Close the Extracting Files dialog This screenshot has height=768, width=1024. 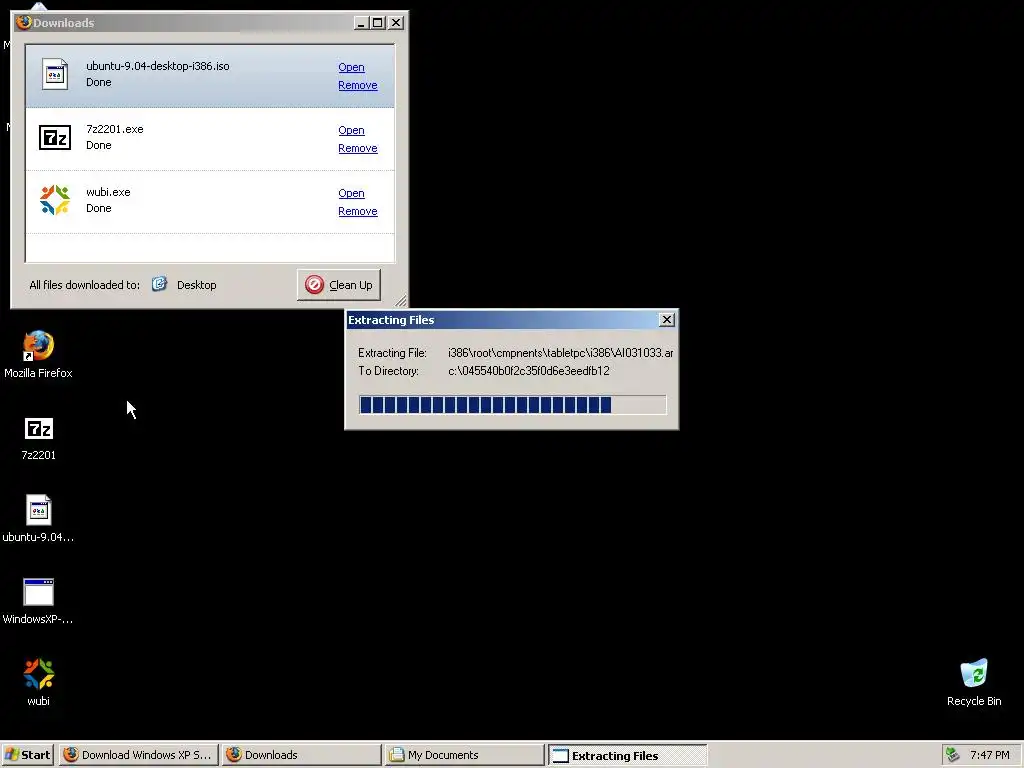pyautogui.click(x=667, y=319)
